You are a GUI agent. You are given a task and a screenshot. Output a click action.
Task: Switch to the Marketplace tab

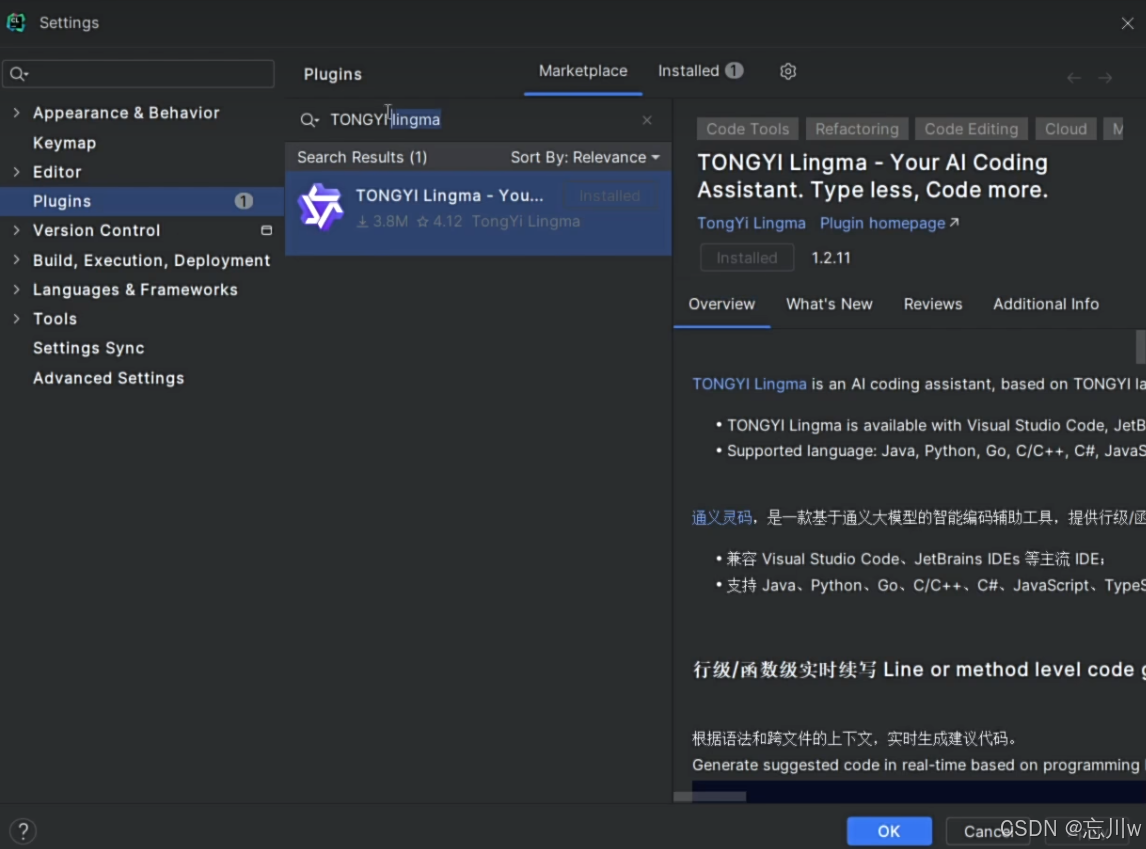(x=583, y=72)
